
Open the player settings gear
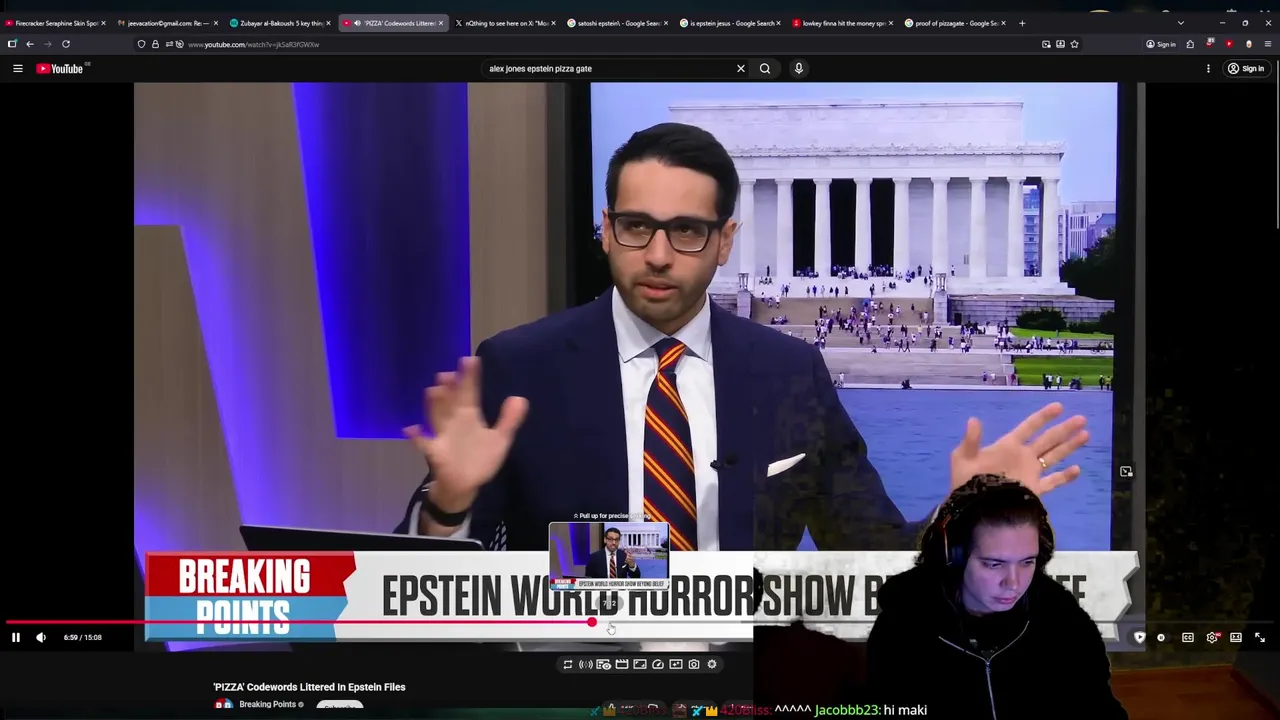pos(1212,637)
